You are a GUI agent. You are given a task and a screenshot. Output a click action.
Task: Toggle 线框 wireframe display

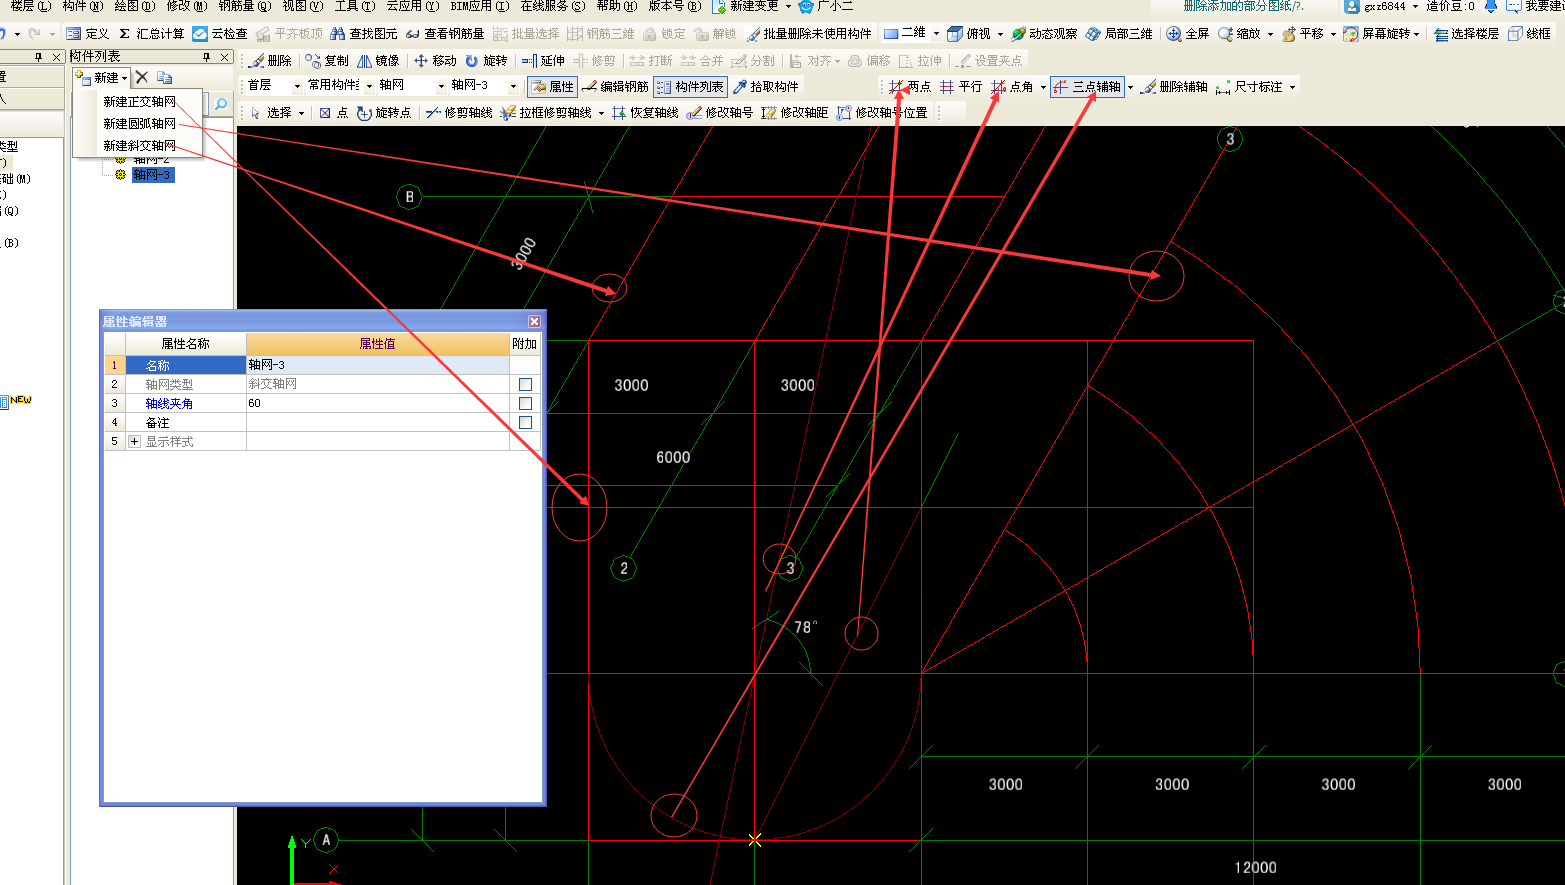(1530, 34)
